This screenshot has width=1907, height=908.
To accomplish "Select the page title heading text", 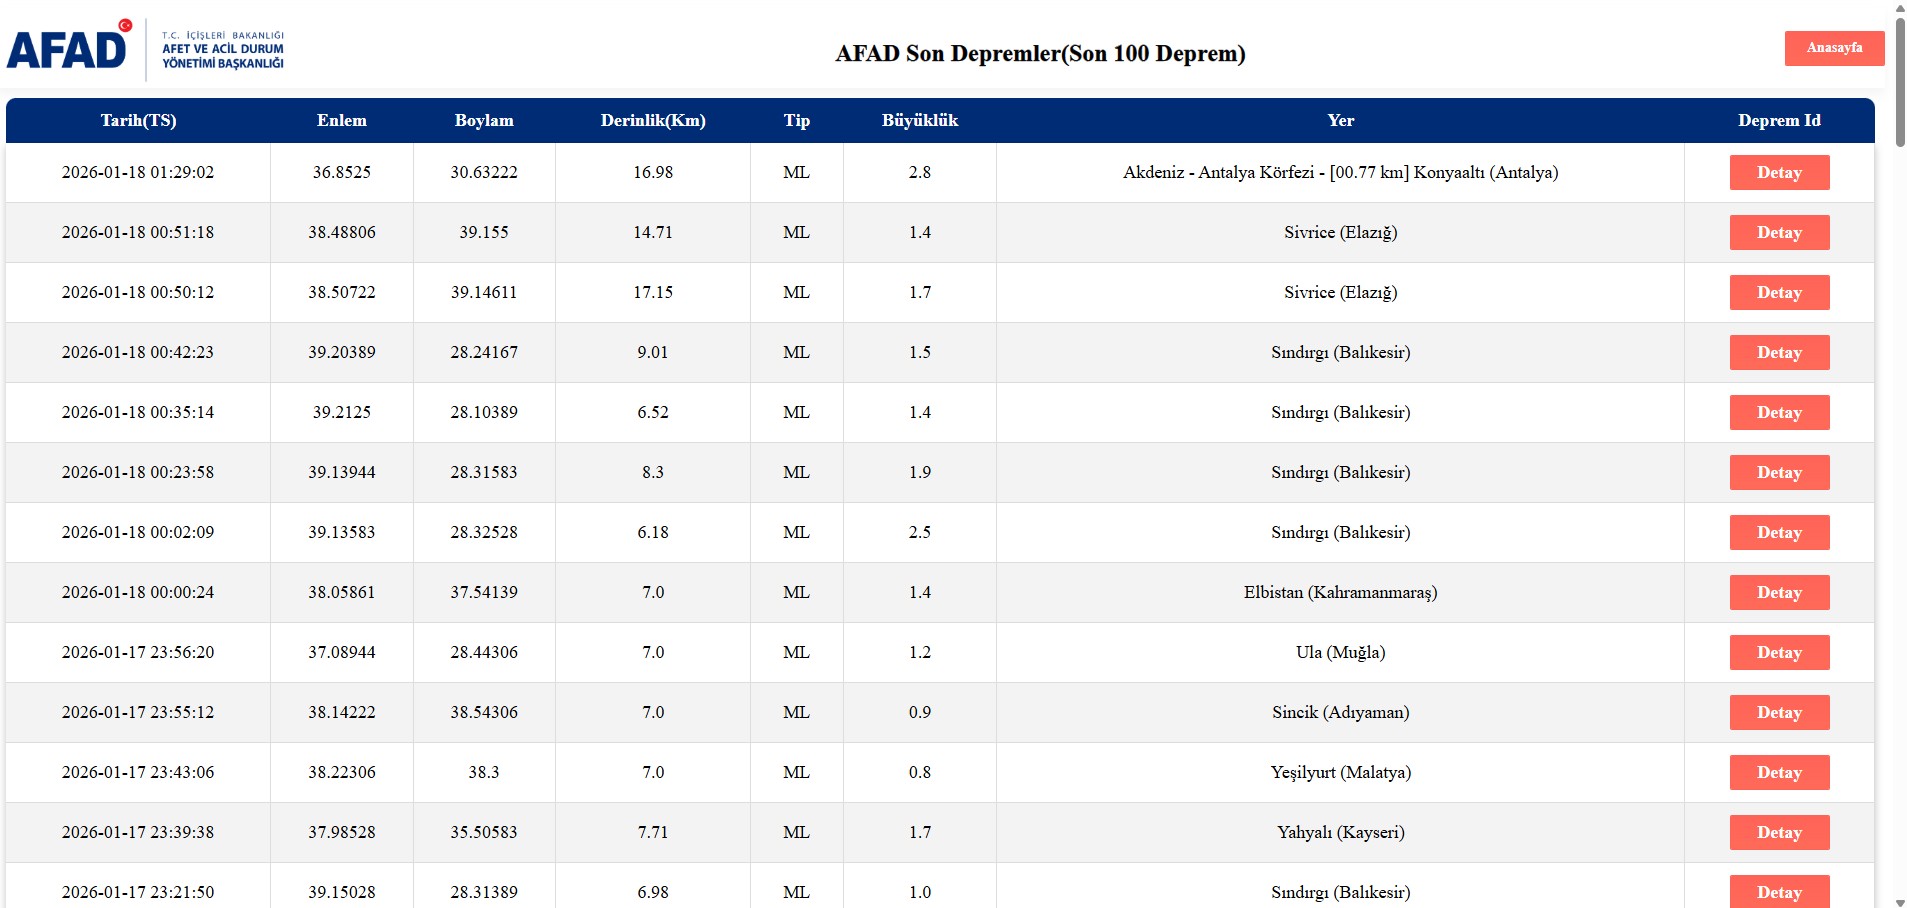I will (1040, 54).
